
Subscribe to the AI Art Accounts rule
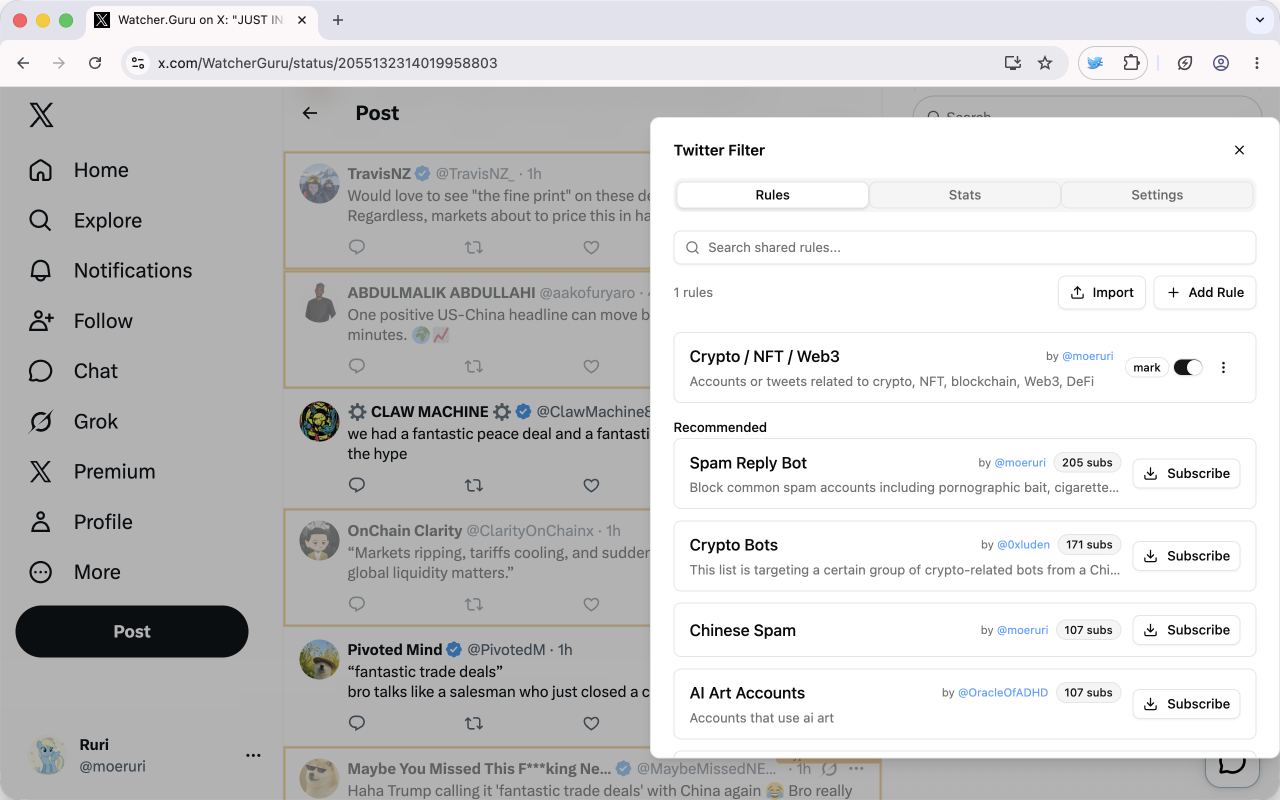[1187, 704]
